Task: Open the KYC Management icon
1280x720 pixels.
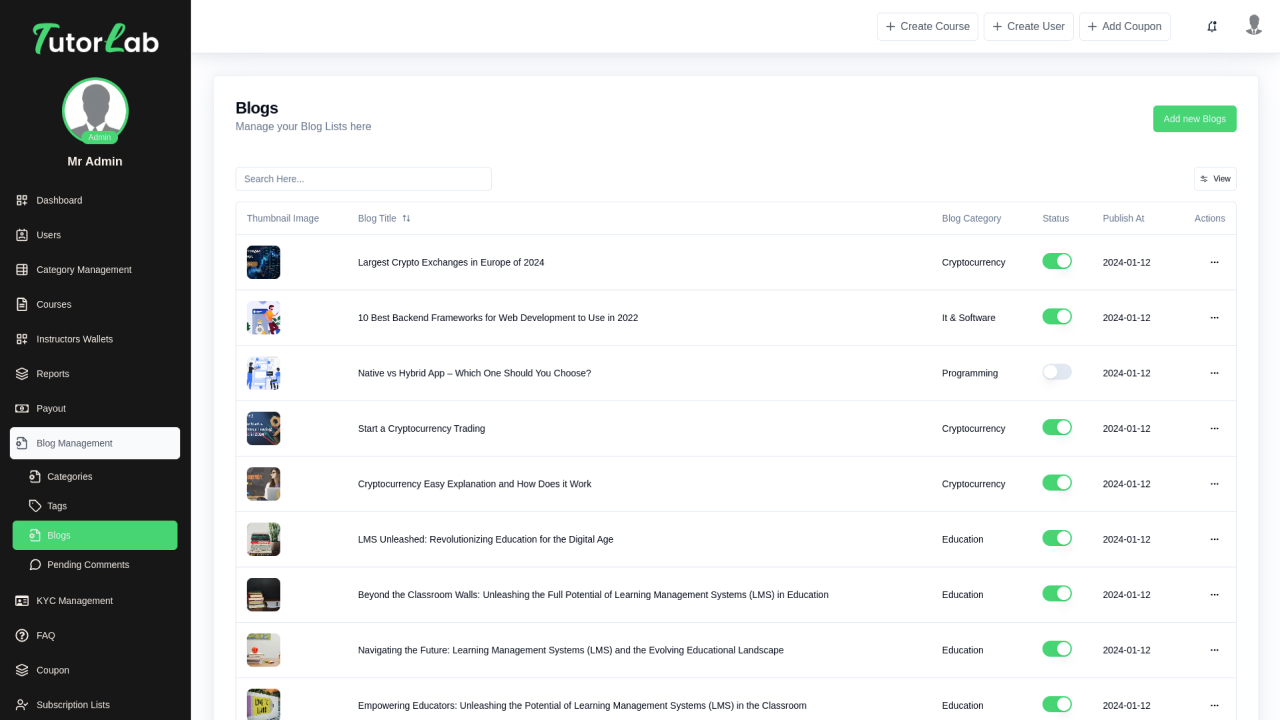Action: [22, 600]
